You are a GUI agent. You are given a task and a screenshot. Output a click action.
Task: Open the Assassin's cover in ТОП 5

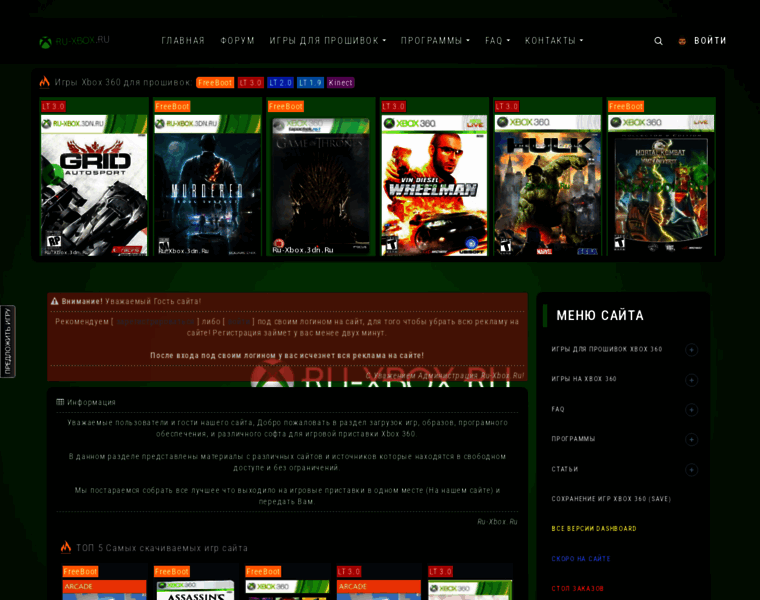click(x=195, y=590)
